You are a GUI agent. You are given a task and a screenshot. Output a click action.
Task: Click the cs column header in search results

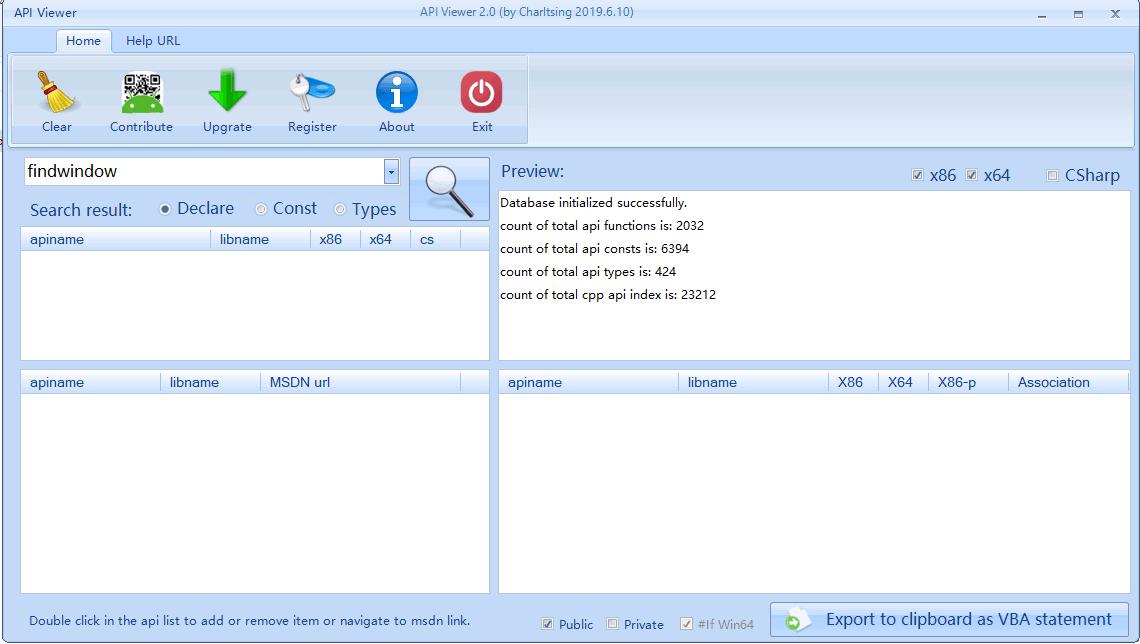(x=435, y=240)
